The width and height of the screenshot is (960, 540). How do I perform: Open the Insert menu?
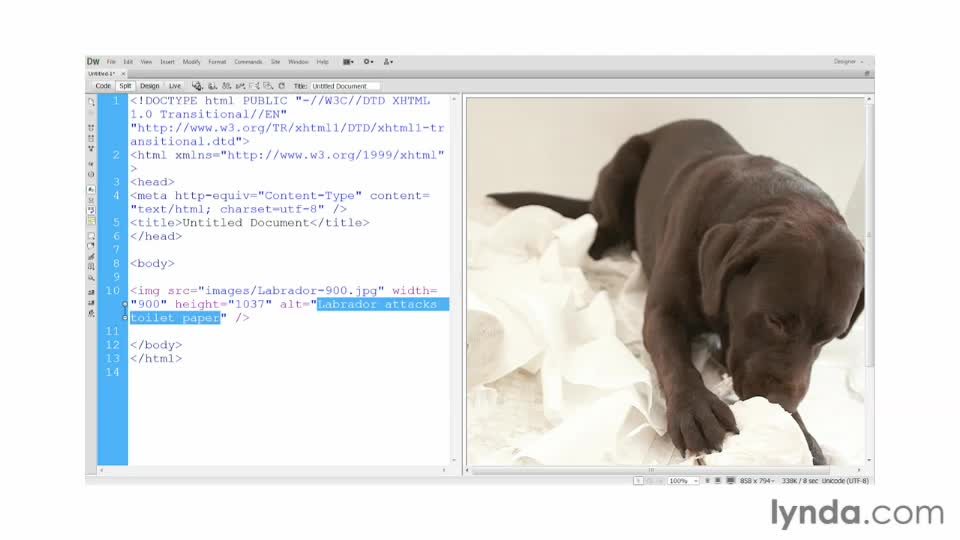(x=167, y=62)
